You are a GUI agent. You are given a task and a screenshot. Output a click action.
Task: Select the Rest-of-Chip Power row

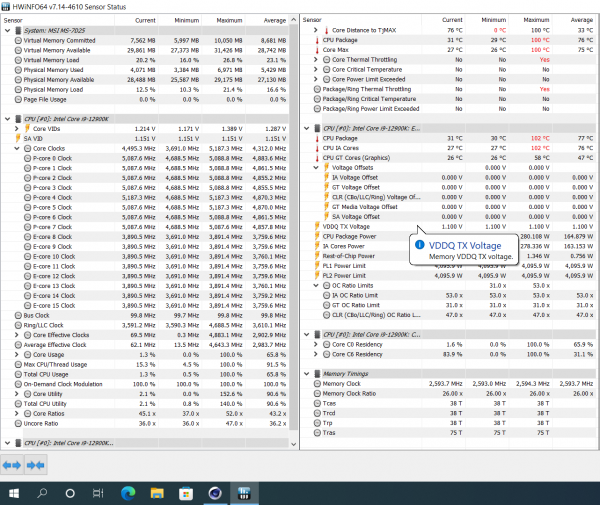(448, 256)
